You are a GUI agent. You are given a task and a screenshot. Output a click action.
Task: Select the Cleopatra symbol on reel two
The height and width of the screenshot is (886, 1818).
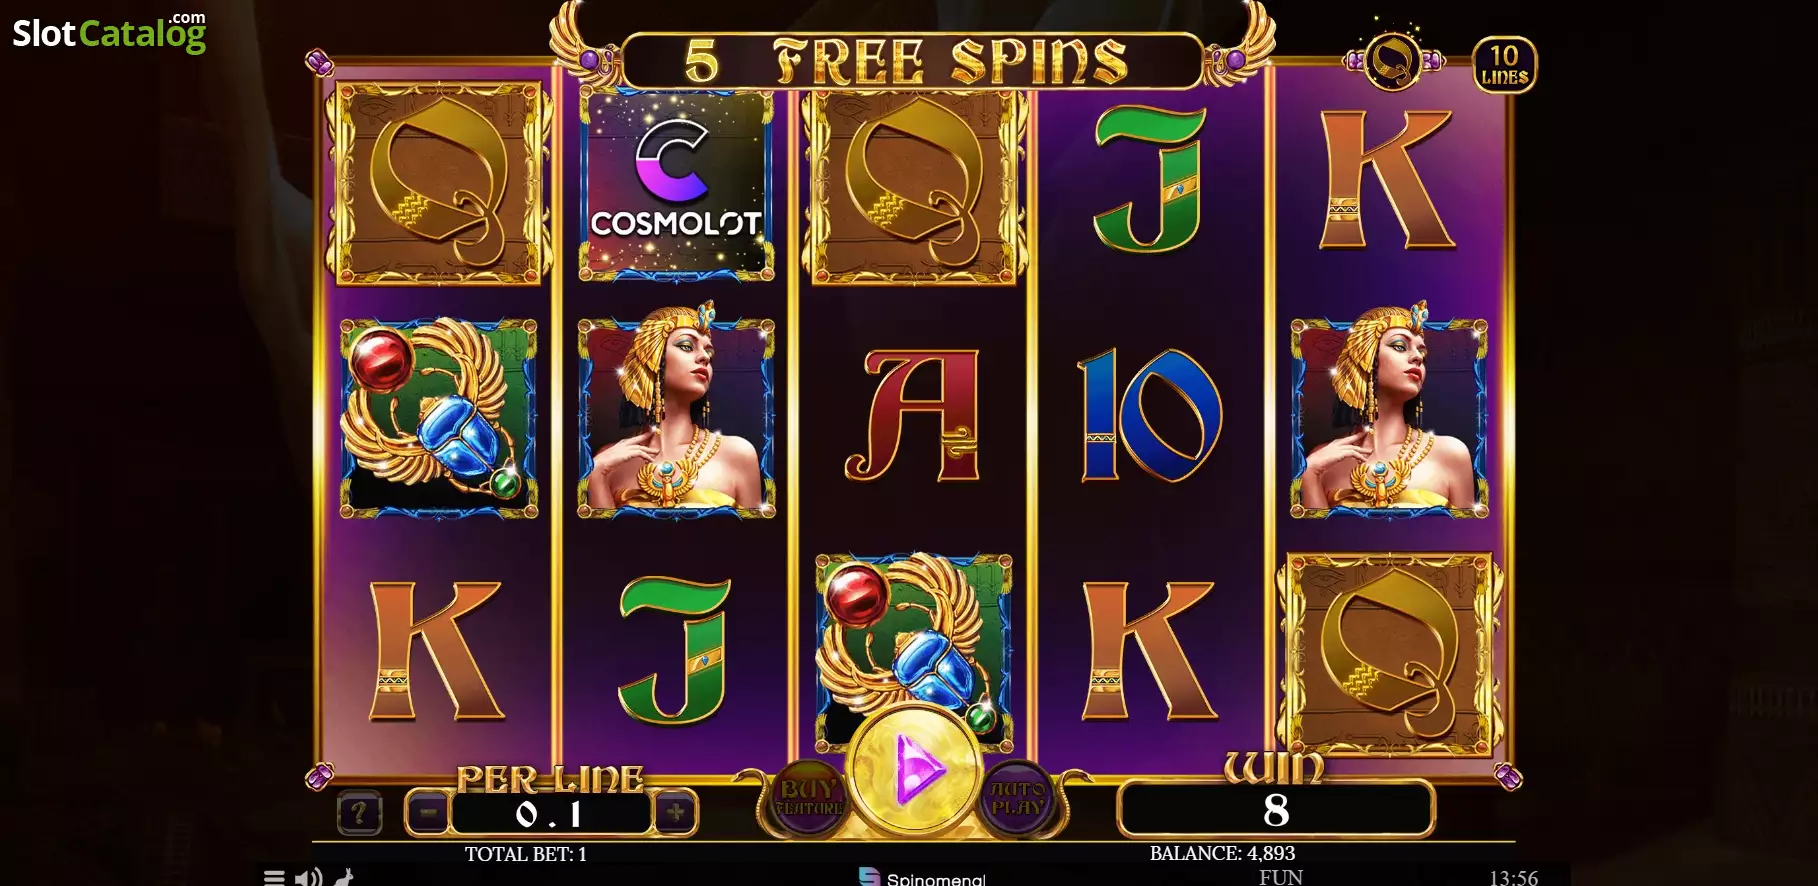coord(676,416)
